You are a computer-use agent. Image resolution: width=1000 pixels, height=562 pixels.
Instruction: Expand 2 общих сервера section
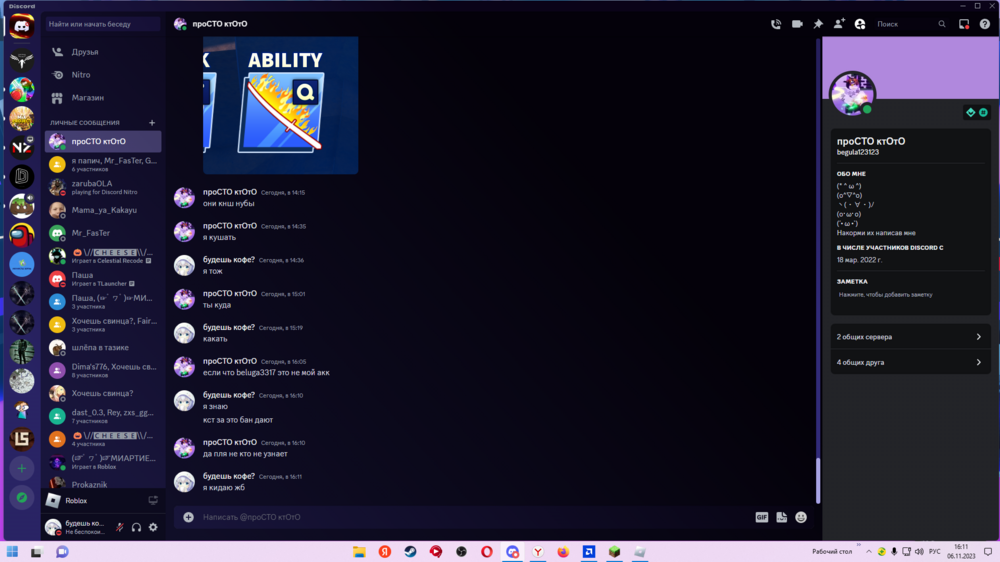point(910,337)
